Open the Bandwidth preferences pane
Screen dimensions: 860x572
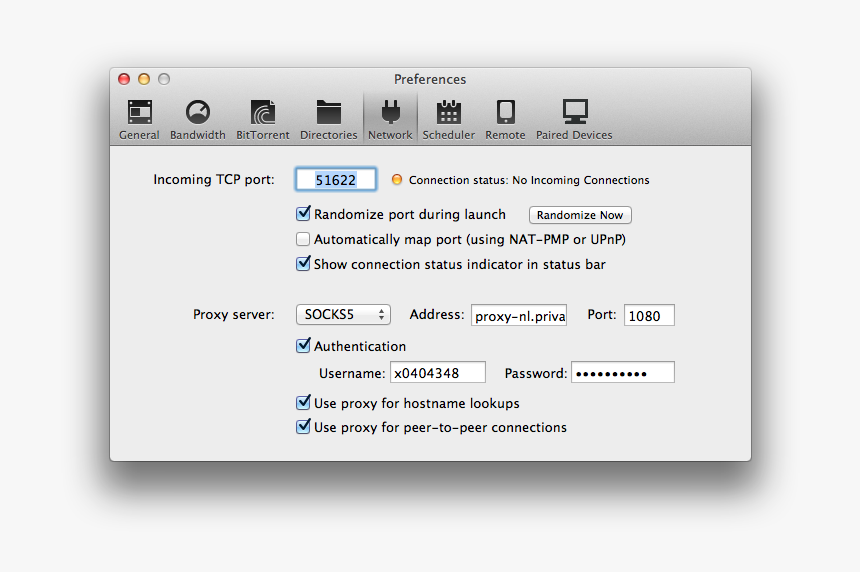tap(197, 119)
